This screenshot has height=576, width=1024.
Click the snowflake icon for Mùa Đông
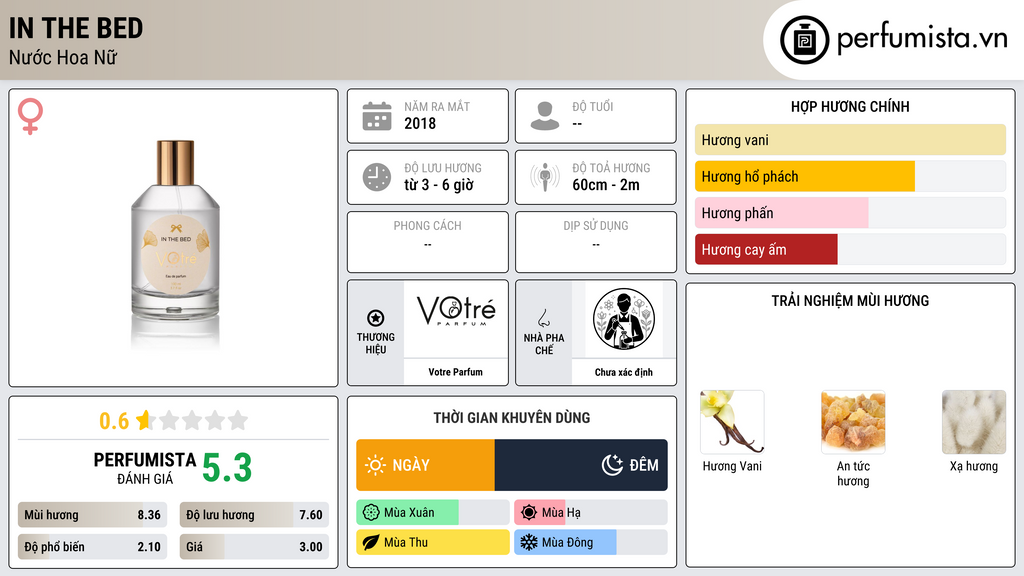[x=529, y=542]
